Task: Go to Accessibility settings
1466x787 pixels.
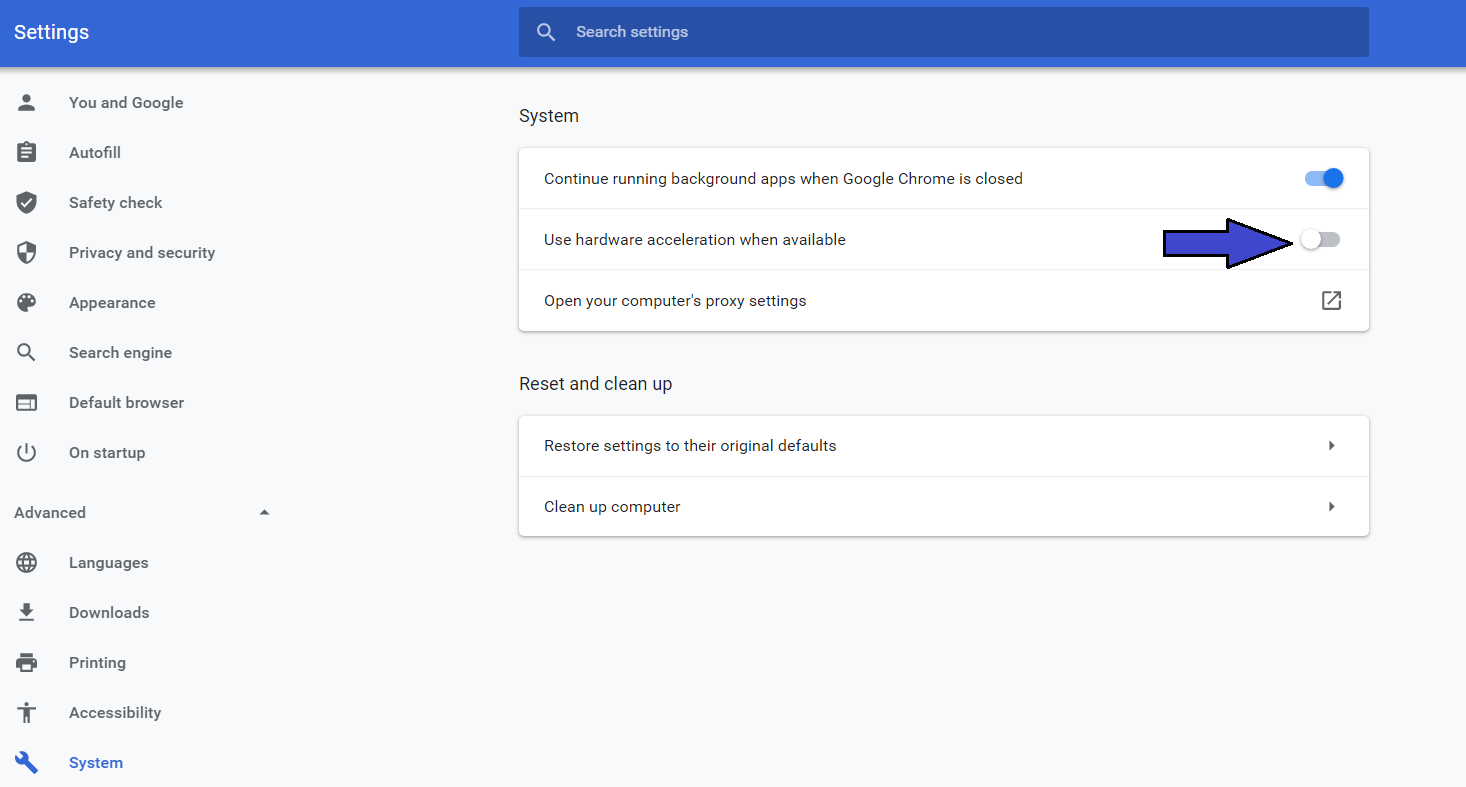Action: tap(115, 712)
